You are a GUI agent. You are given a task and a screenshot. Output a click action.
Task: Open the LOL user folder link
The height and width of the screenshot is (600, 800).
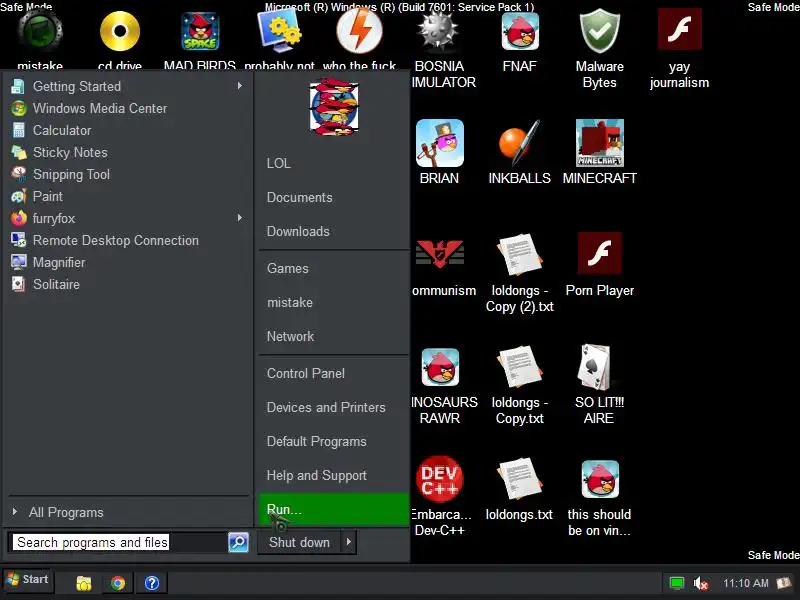coord(279,163)
